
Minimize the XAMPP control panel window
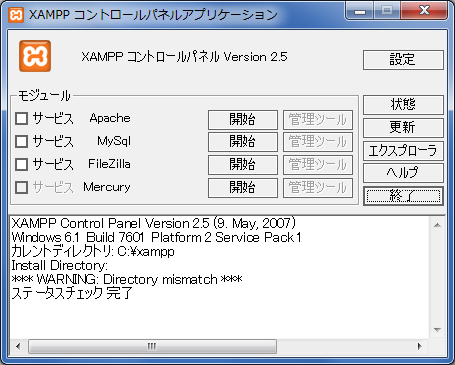(x=360, y=11)
